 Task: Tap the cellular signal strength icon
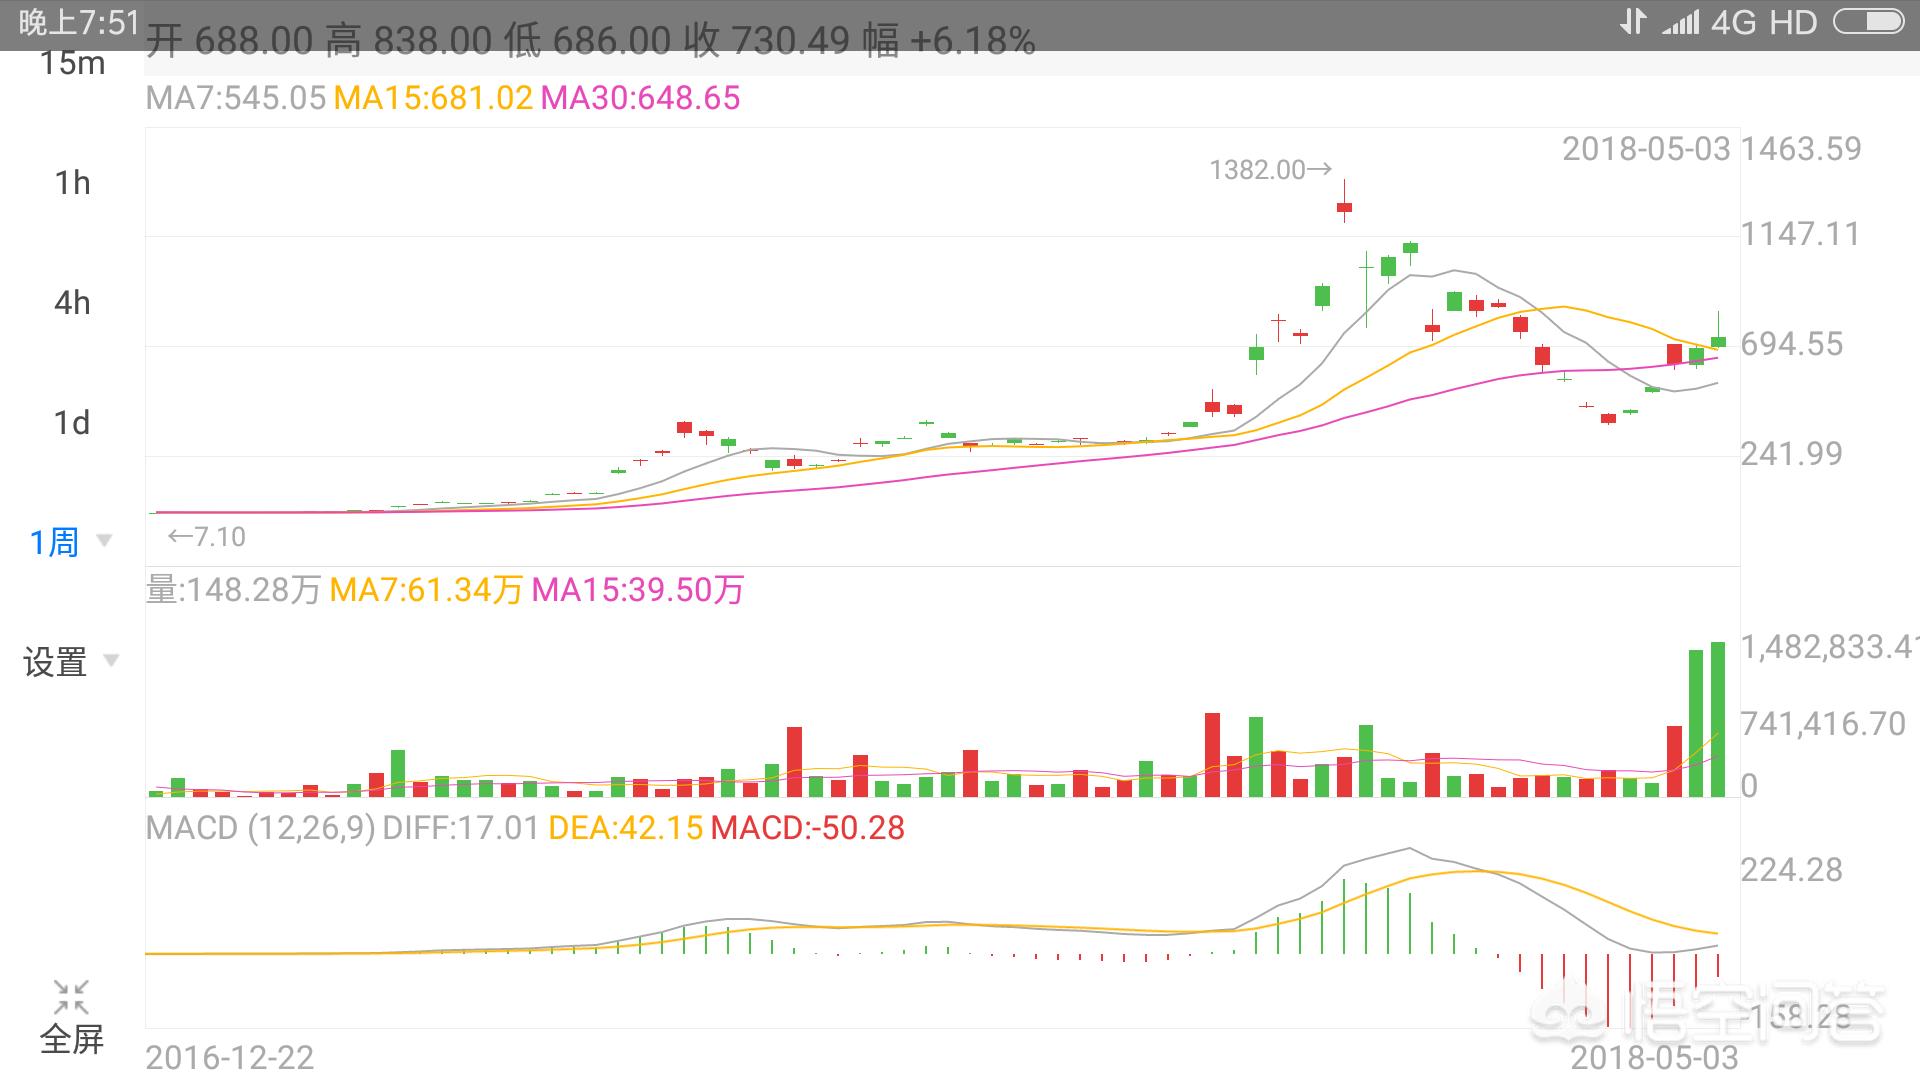pos(1680,22)
